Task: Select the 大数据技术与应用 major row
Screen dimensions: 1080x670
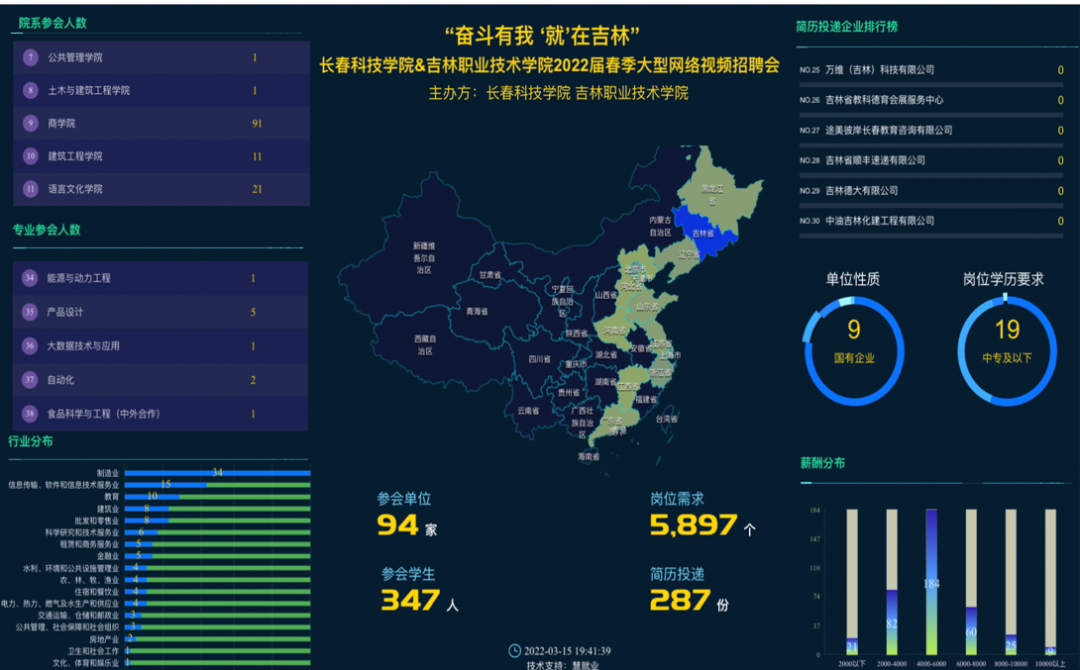Action: point(161,346)
